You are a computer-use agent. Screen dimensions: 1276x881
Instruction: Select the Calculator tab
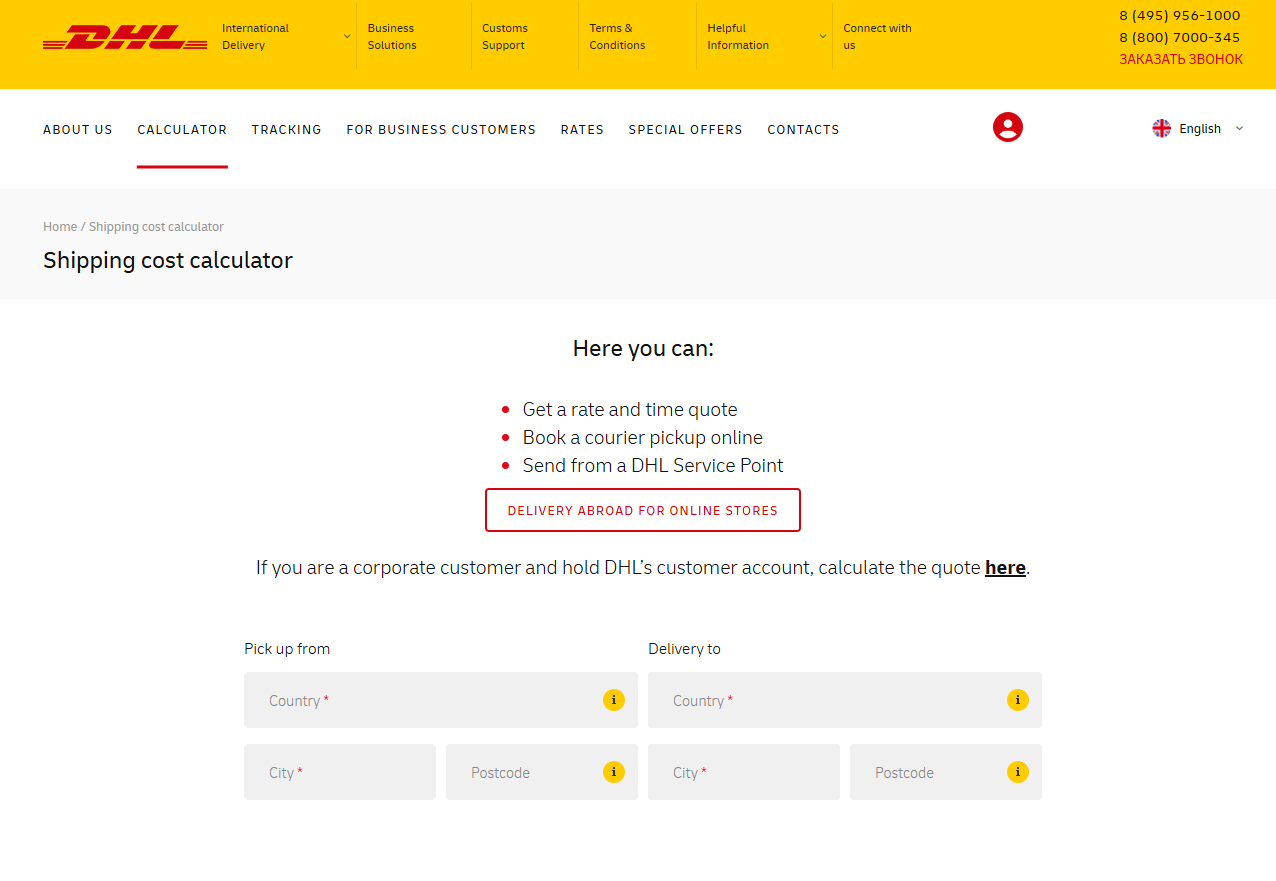(182, 129)
